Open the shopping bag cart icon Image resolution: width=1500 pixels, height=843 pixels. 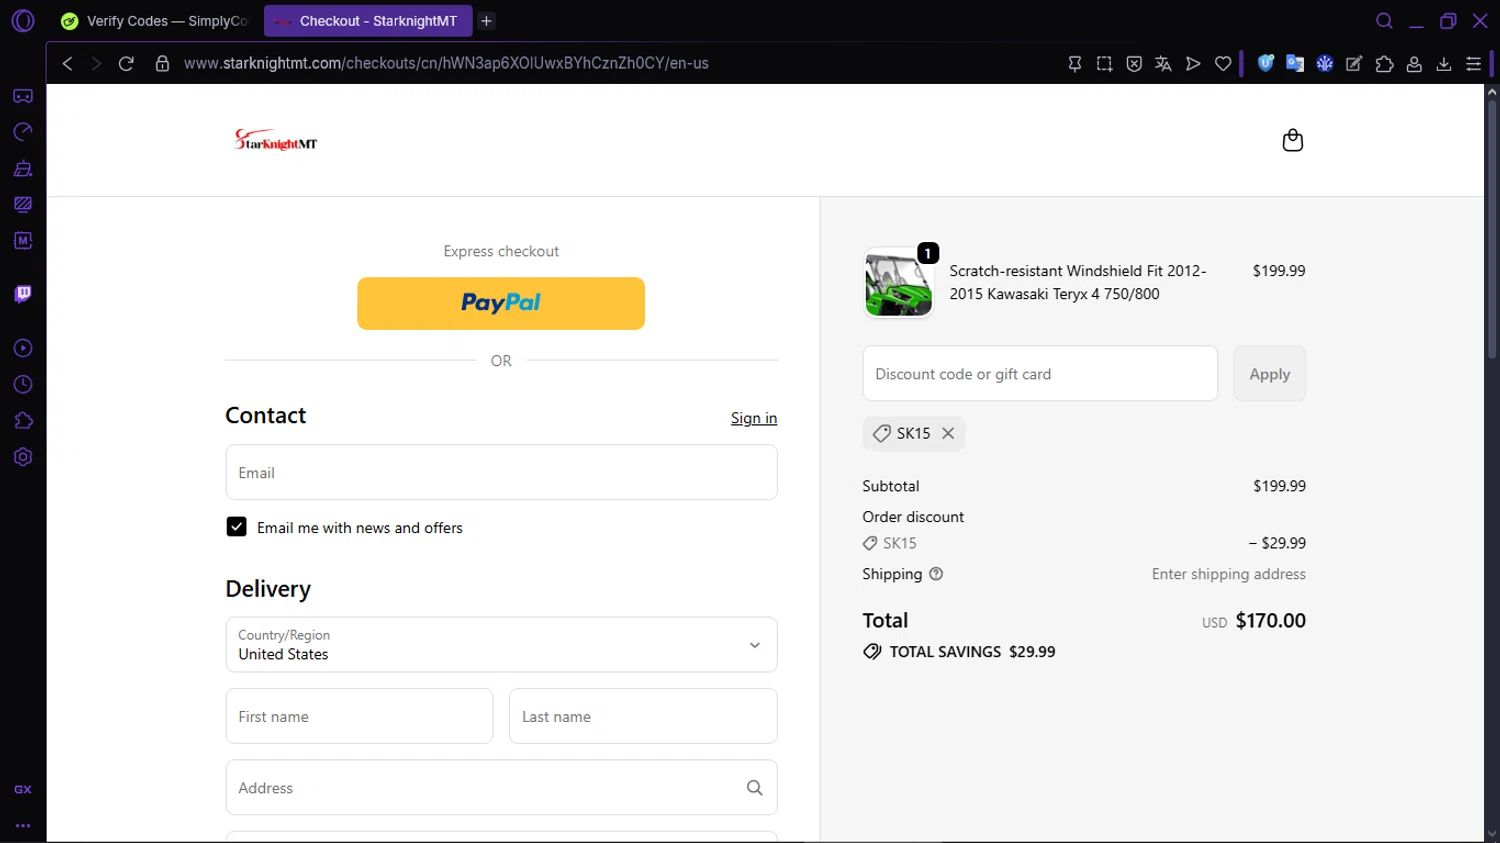click(1293, 140)
